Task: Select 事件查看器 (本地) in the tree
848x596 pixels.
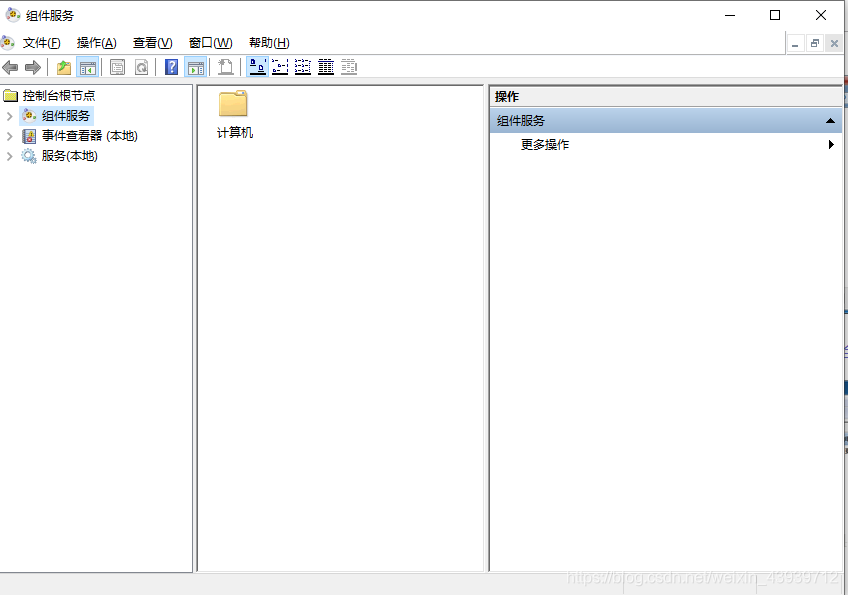Action: coord(90,136)
